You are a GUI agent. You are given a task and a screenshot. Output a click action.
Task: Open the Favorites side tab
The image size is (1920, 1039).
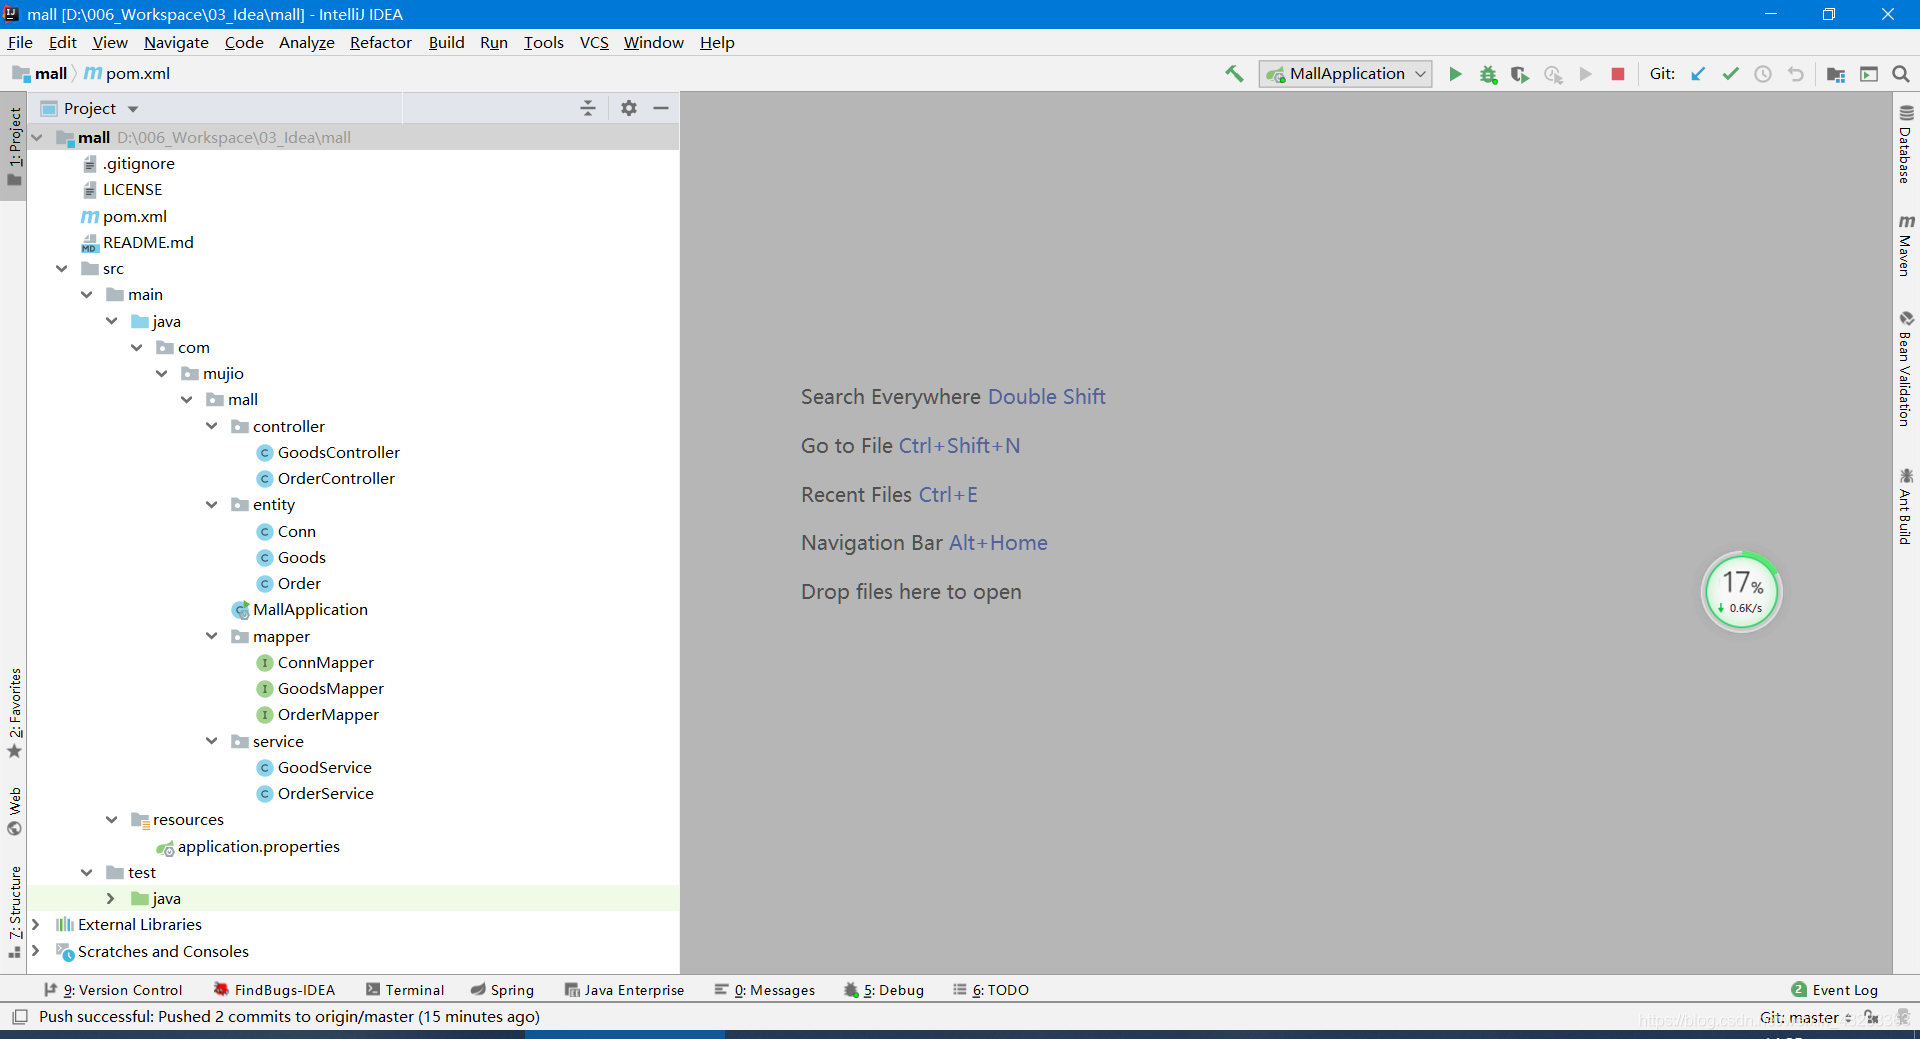click(14, 714)
